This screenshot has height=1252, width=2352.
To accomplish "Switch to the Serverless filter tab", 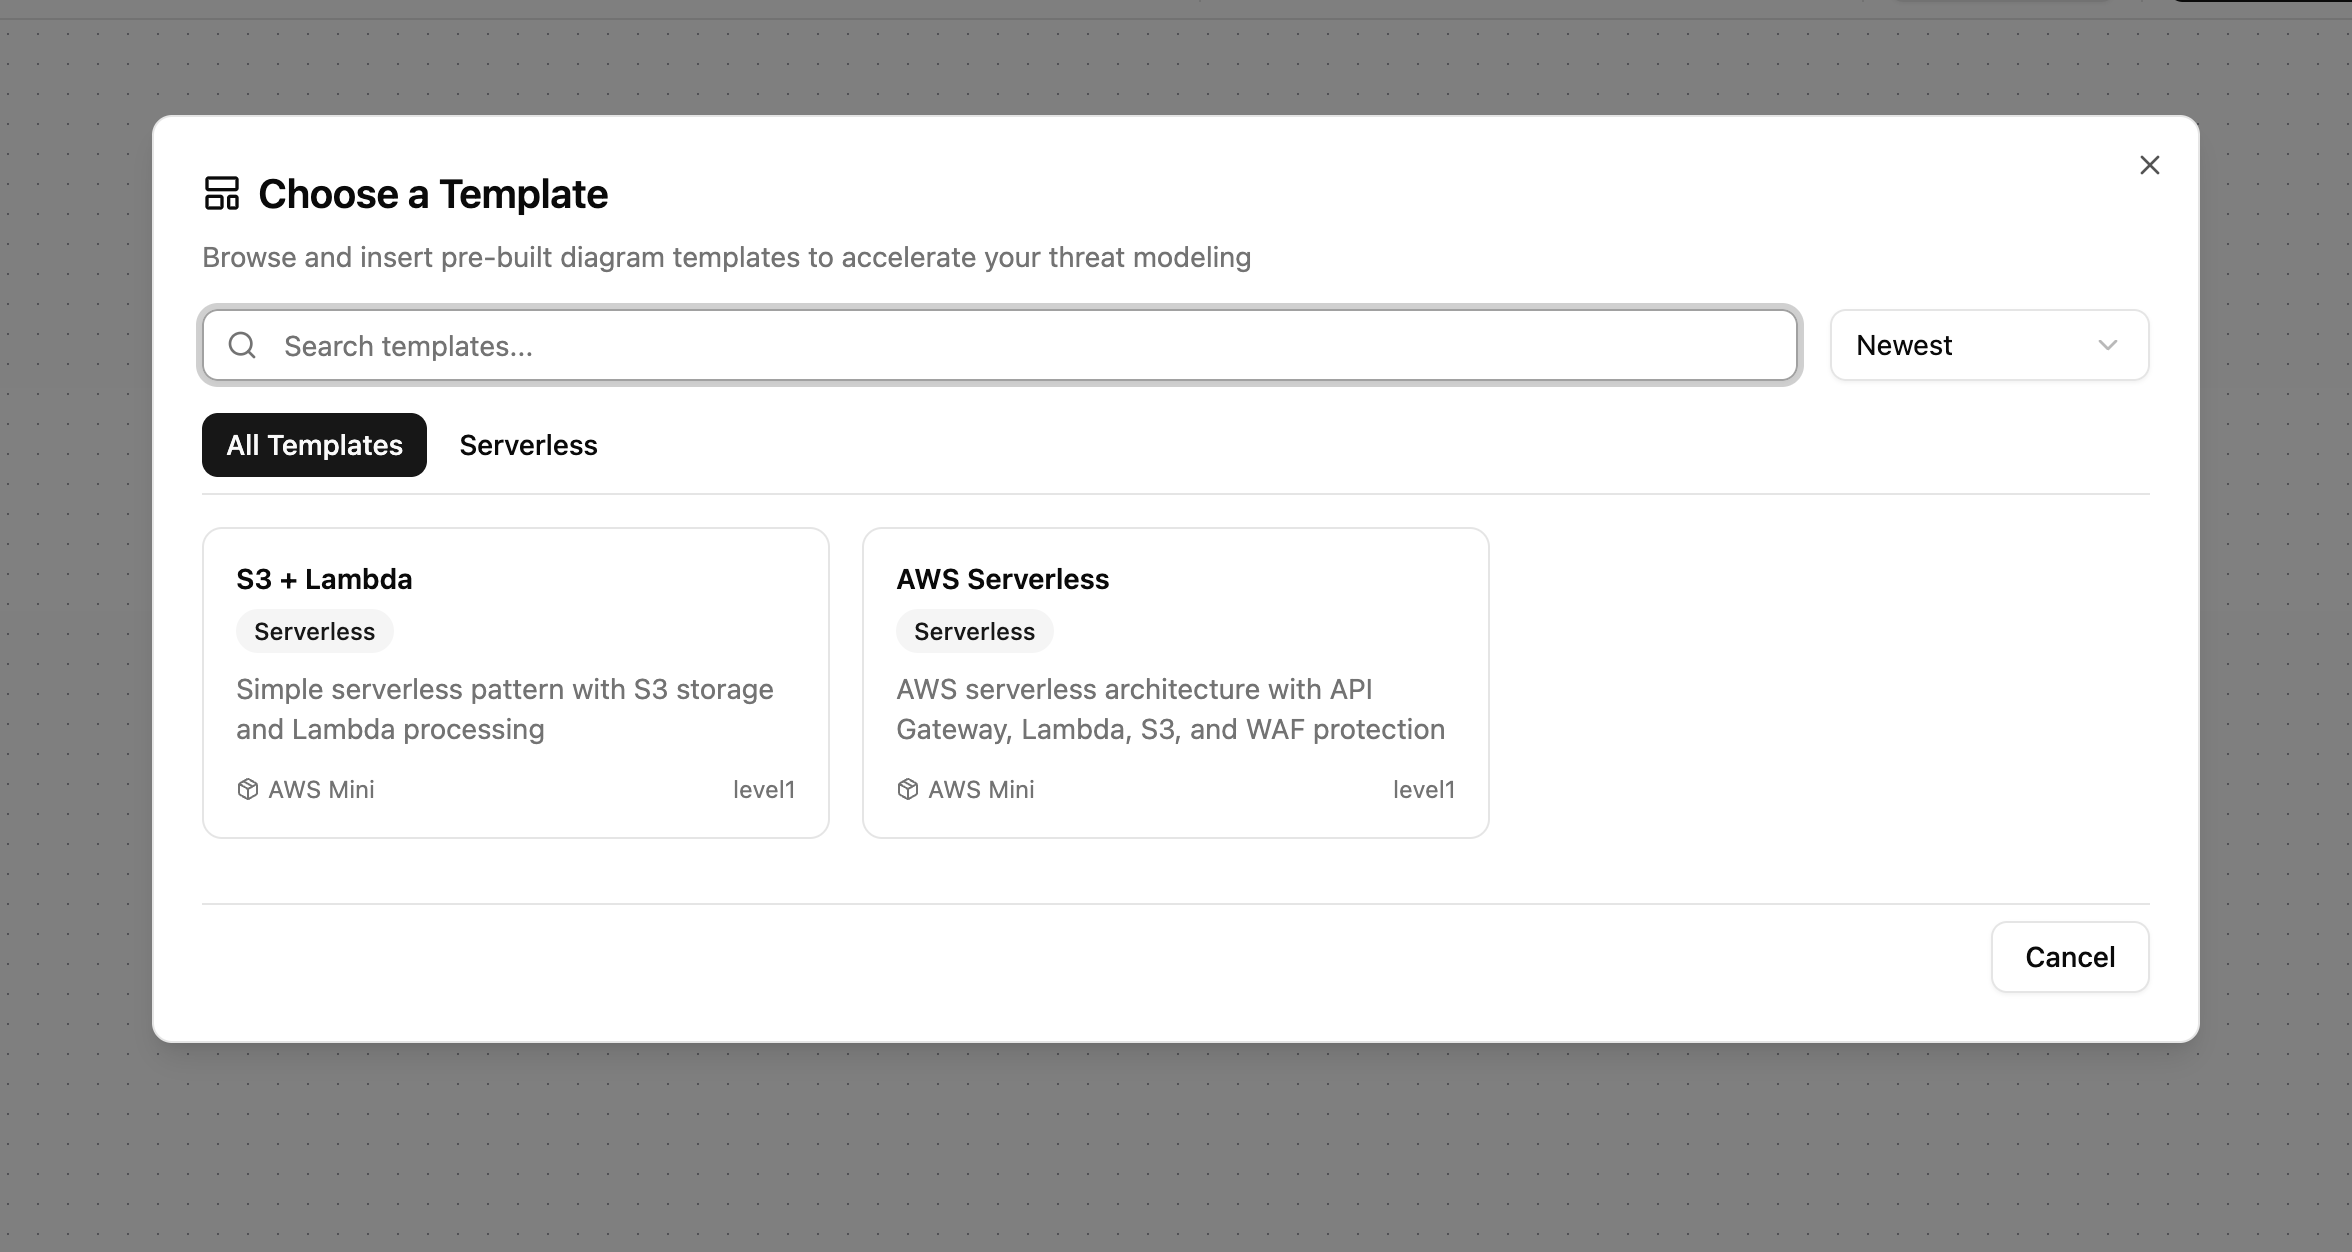I will pyautogui.click(x=527, y=444).
